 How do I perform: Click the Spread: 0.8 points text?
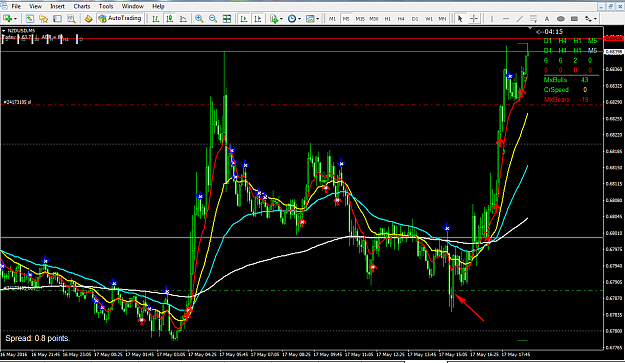[37, 338]
